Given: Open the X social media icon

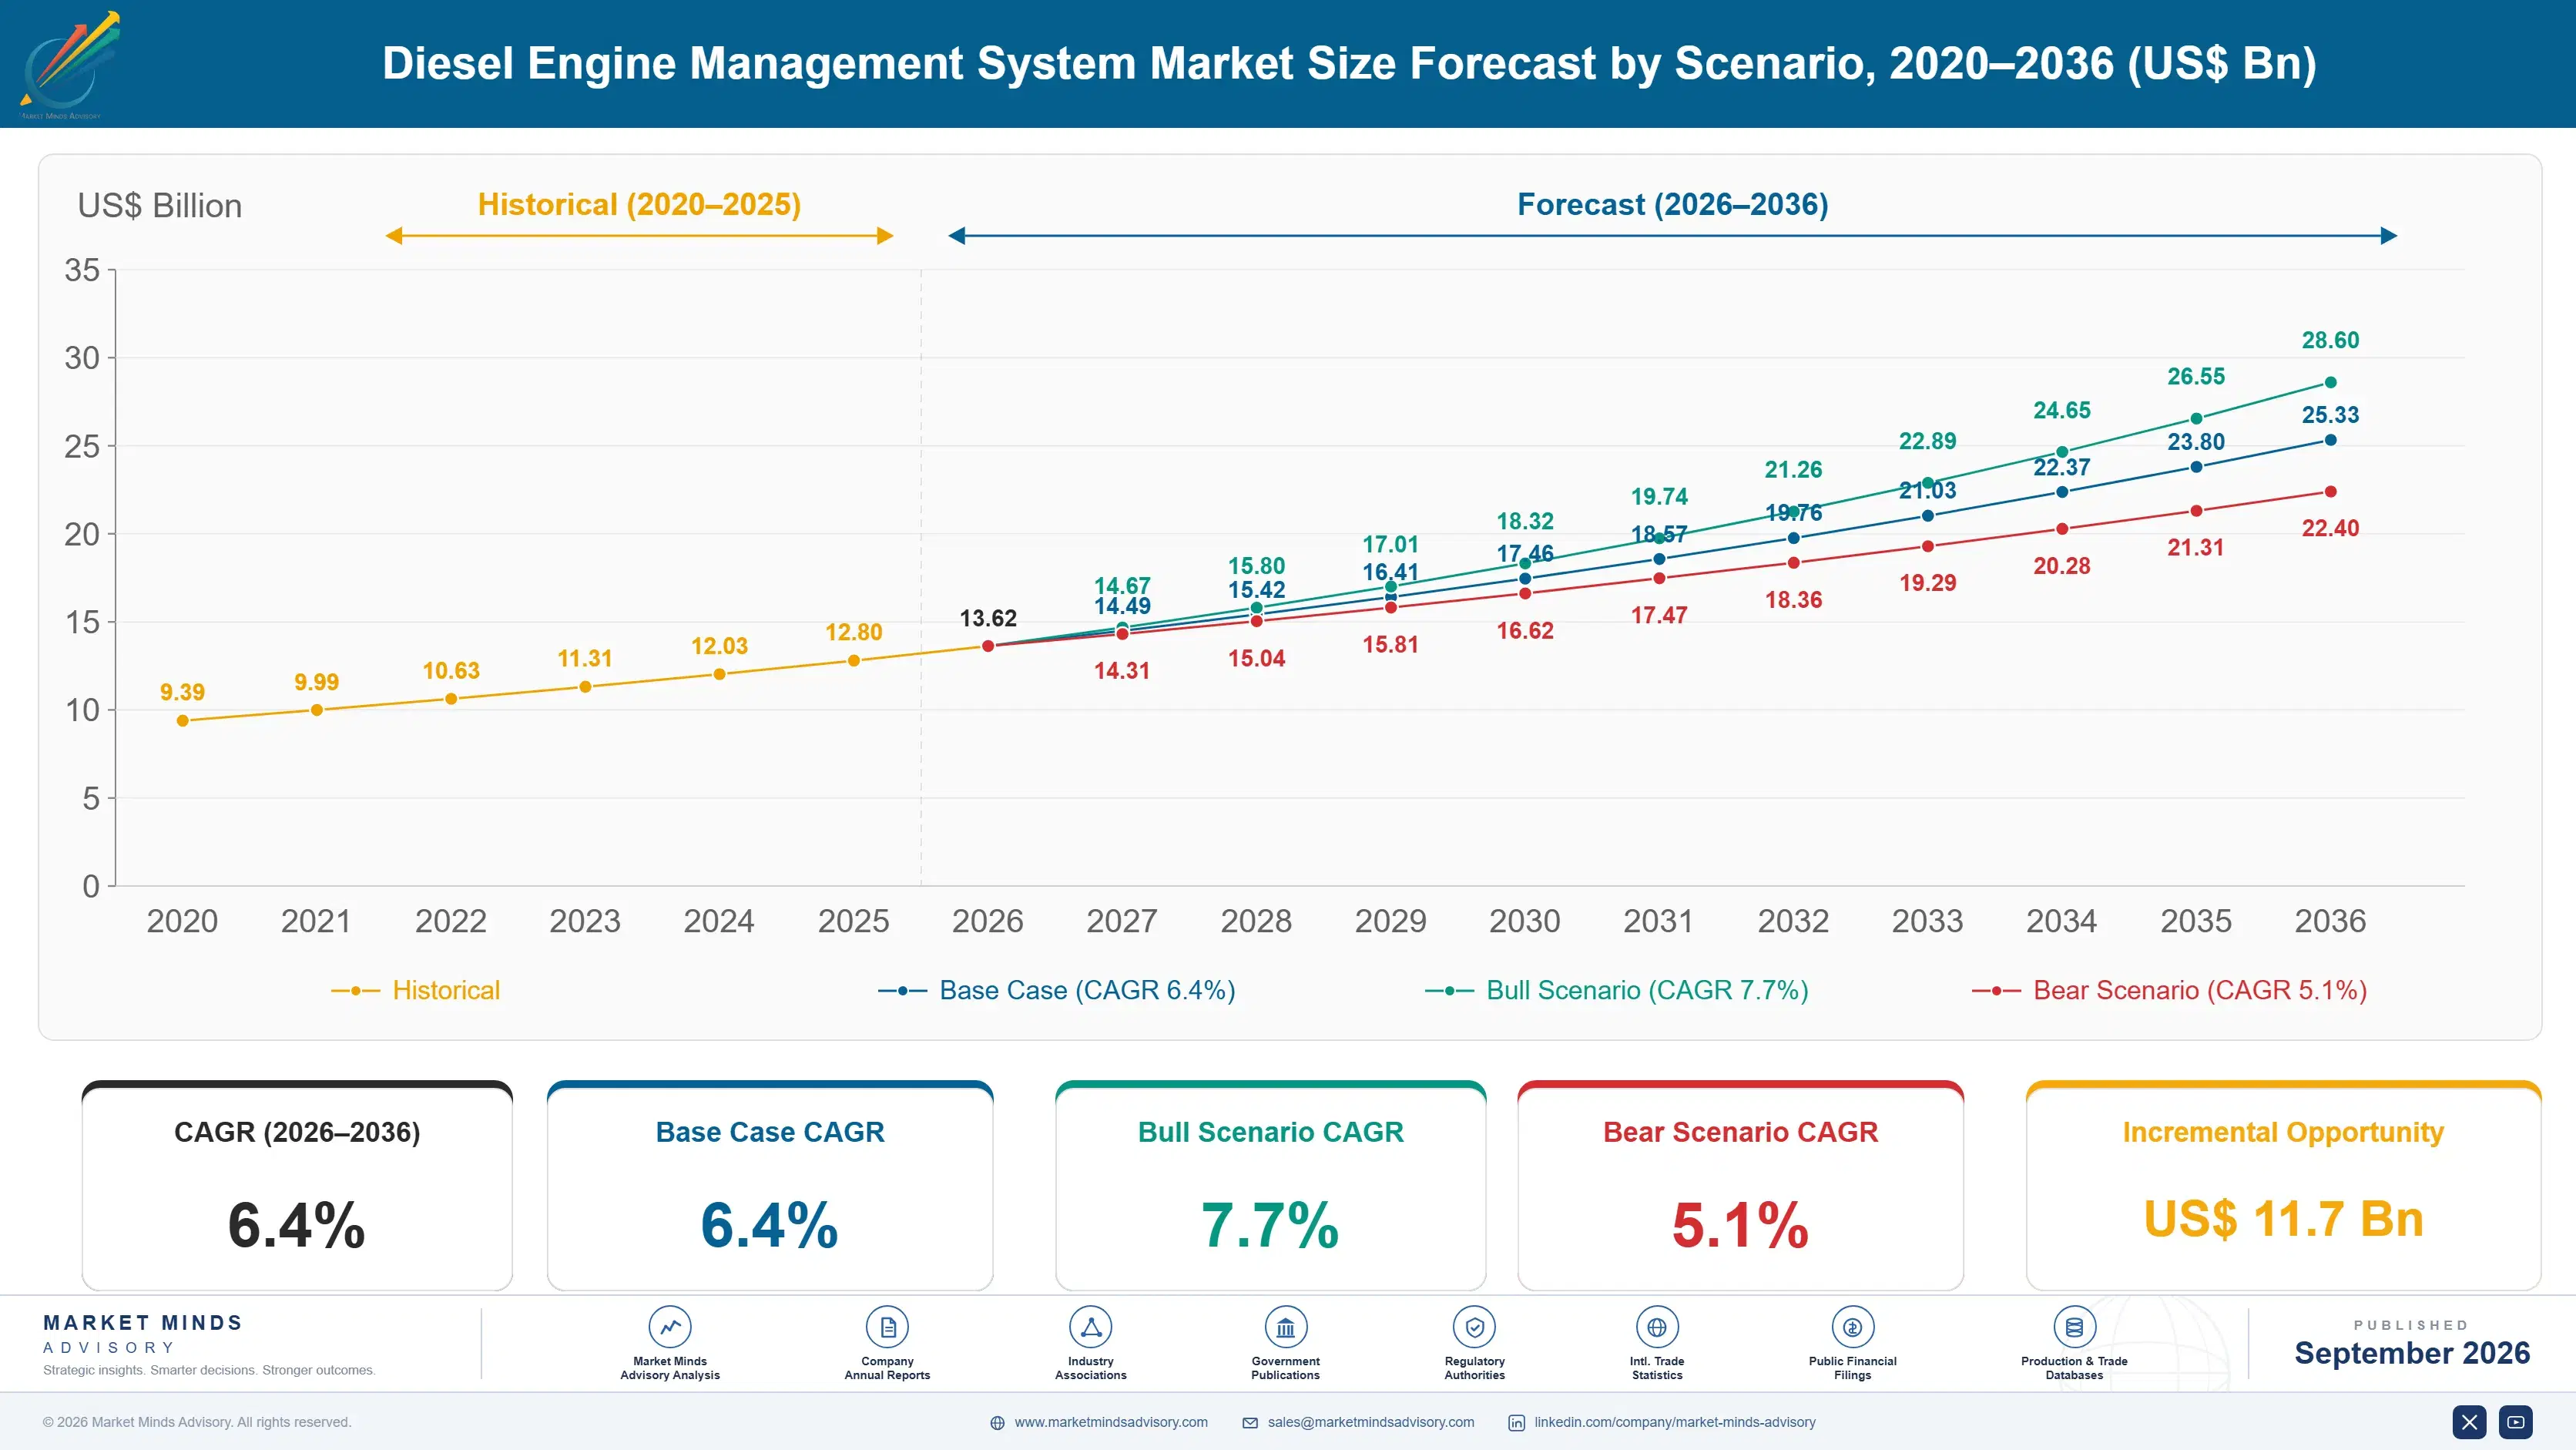Looking at the screenshot, I should click(x=2469, y=1422).
